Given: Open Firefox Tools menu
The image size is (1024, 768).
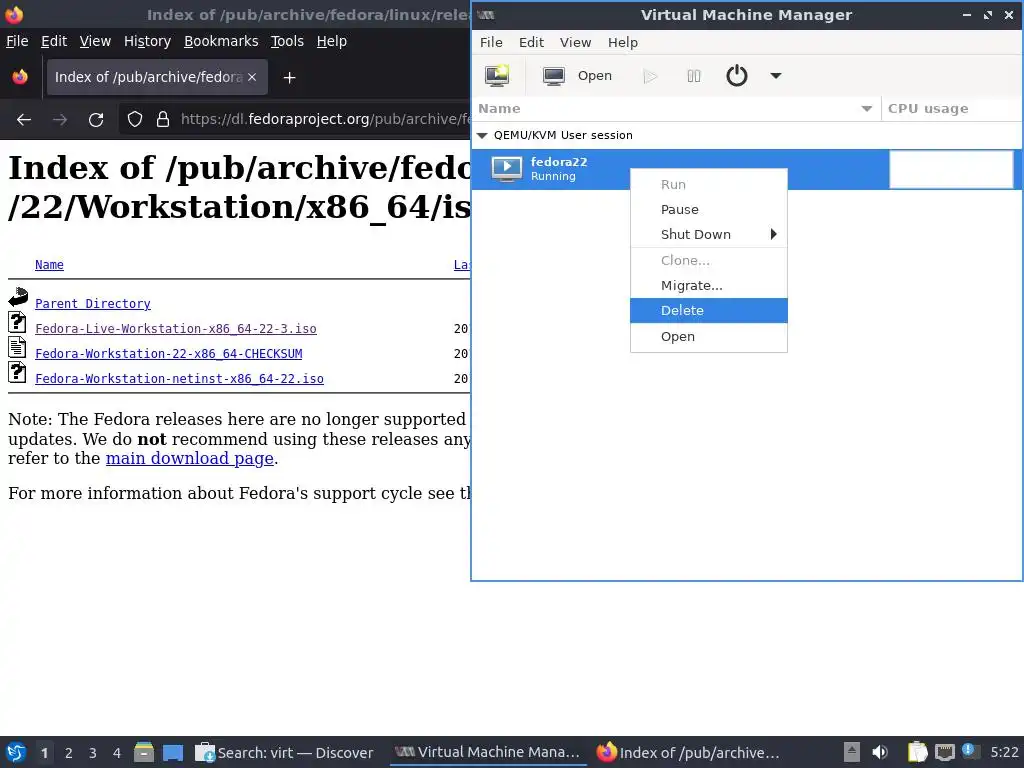Looking at the screenshot, I should 287,41.
